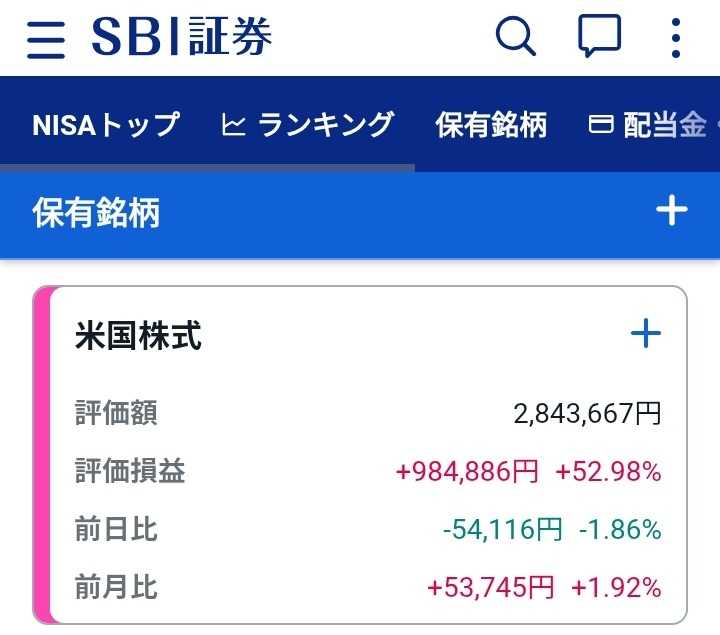Select the 保有銘柄 tab in navigation

[x=491, y=125]
